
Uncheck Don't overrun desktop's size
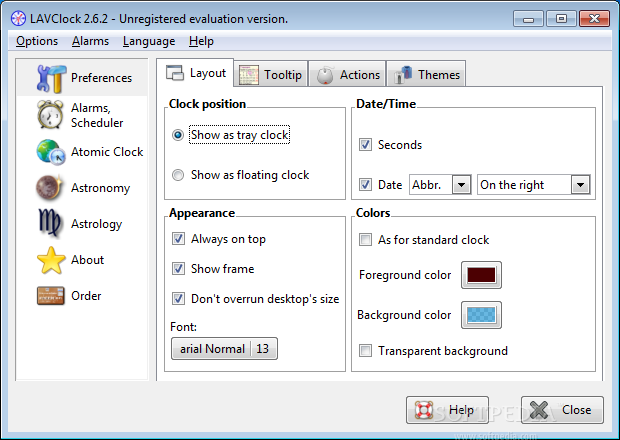coord(178,298)
